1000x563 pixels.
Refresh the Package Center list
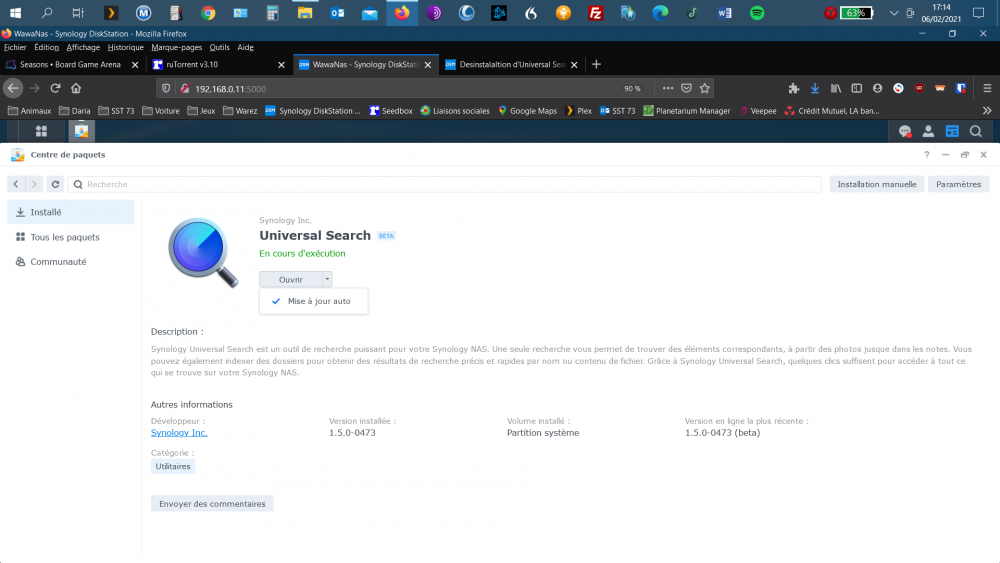(55, 184)
